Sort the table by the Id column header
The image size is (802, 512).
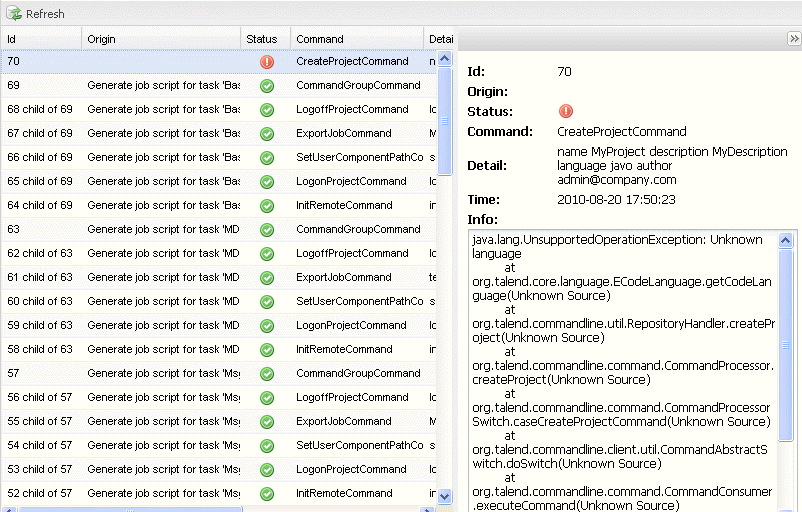coord(40,39)
